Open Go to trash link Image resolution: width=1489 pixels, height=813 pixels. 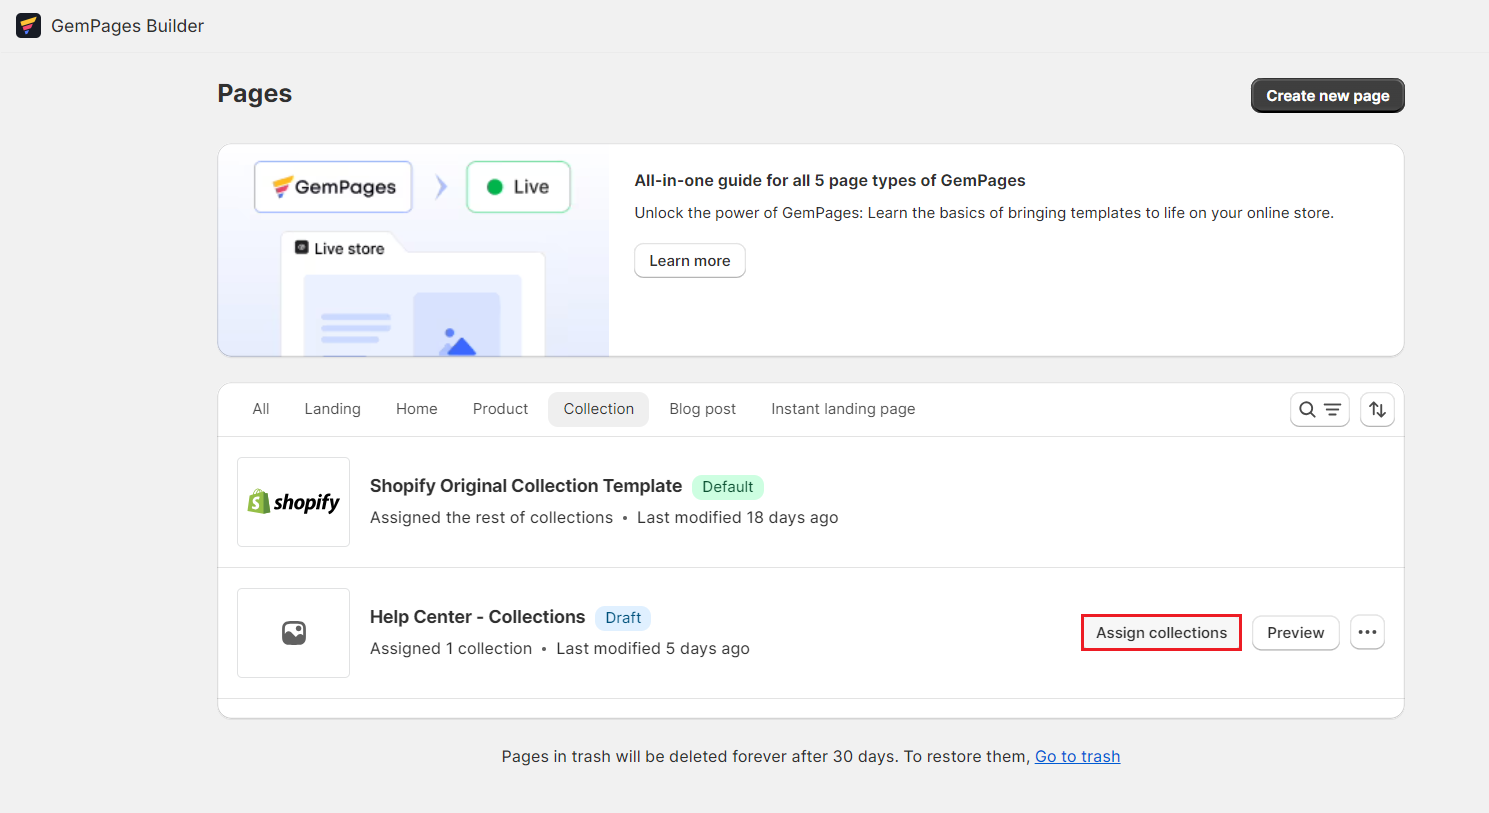click(1077, 756)
